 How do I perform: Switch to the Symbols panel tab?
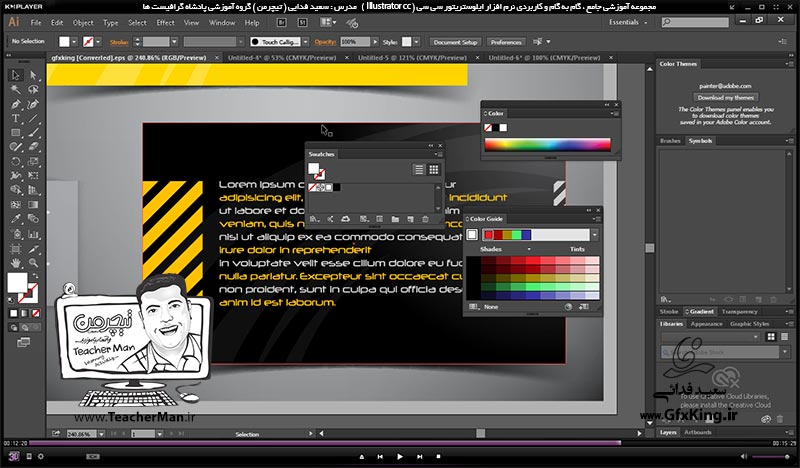click(700, 141)
